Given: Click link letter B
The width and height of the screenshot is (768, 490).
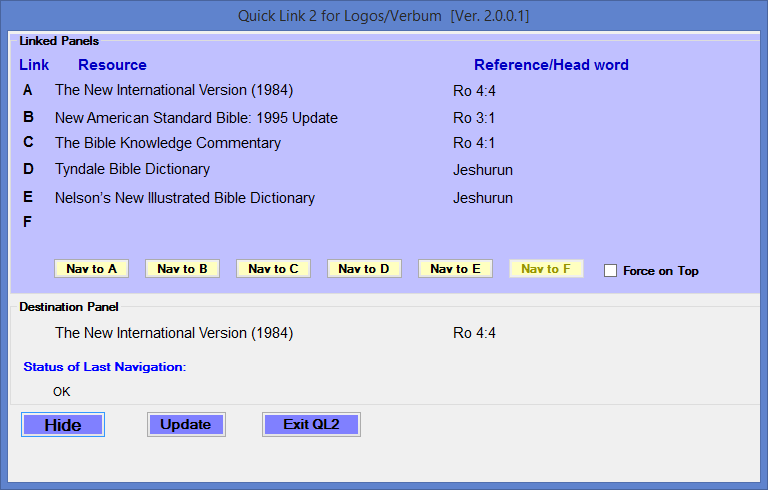Looking at the screenshot, I should (x=28, y=117).
